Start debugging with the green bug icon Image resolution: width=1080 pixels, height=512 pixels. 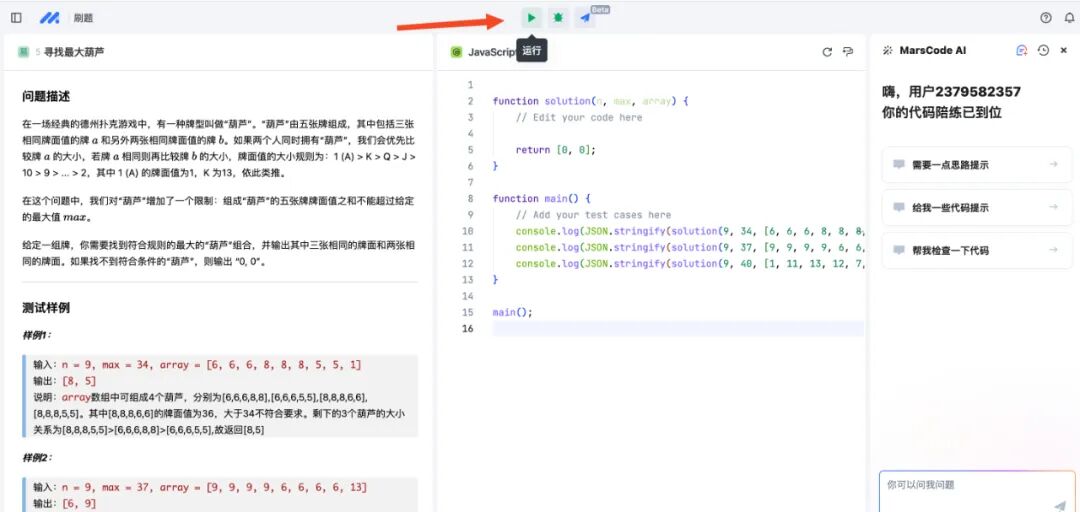558,18
